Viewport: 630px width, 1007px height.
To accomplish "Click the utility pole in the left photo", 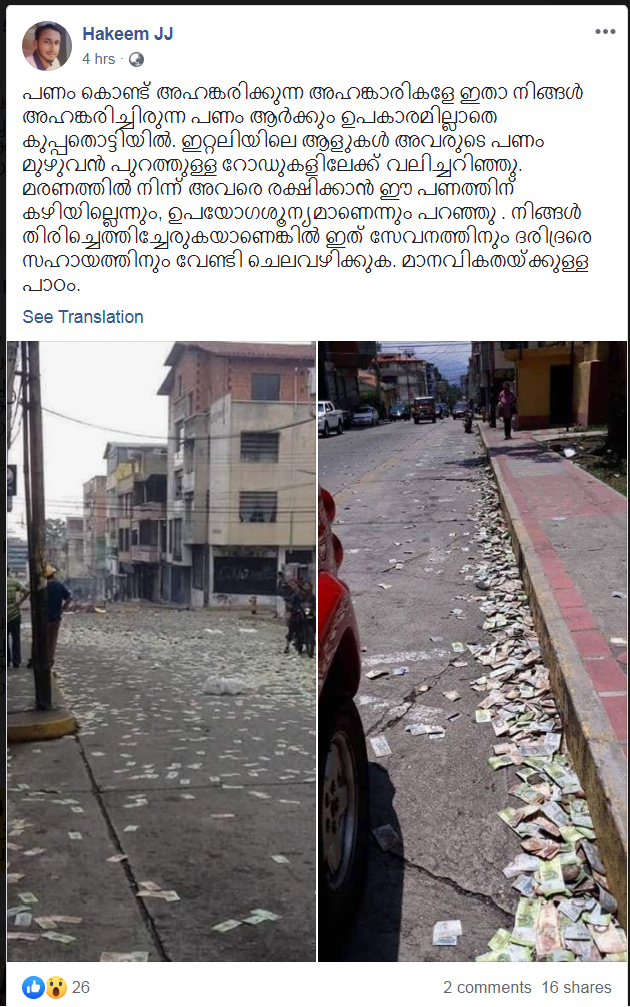I will click(x=39, y=527).
